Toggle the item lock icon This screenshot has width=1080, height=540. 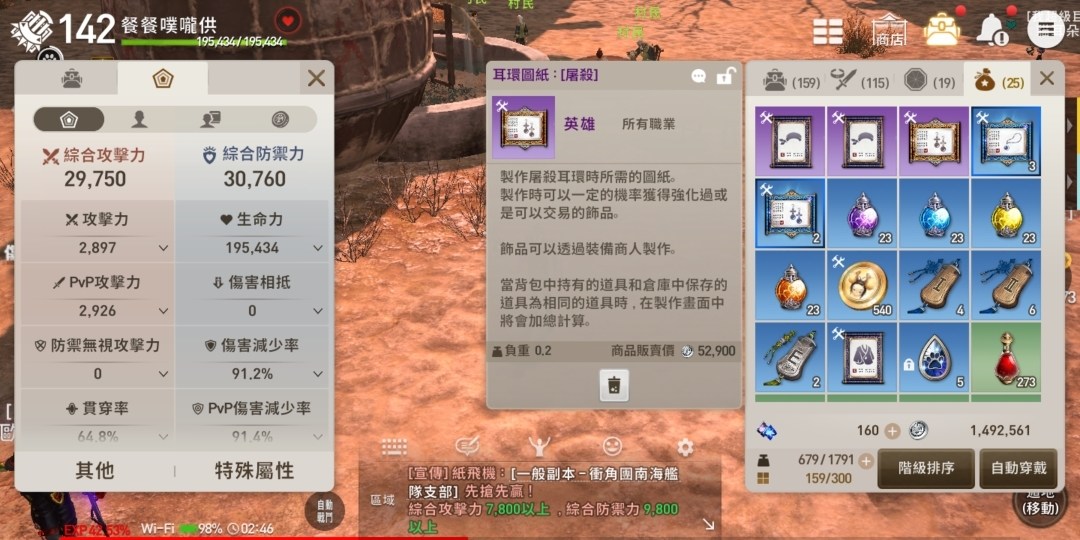click(x=724, y=76)
